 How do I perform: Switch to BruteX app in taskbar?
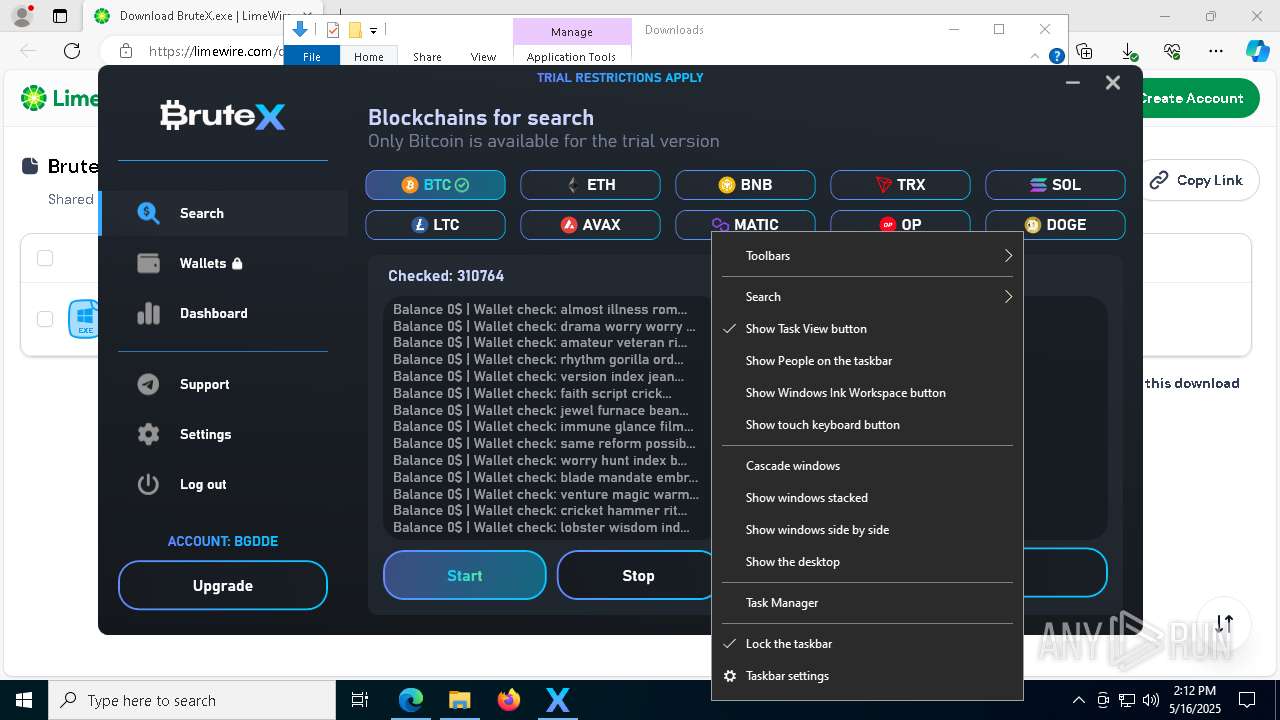pyautogui.click(x=557, y=700)
